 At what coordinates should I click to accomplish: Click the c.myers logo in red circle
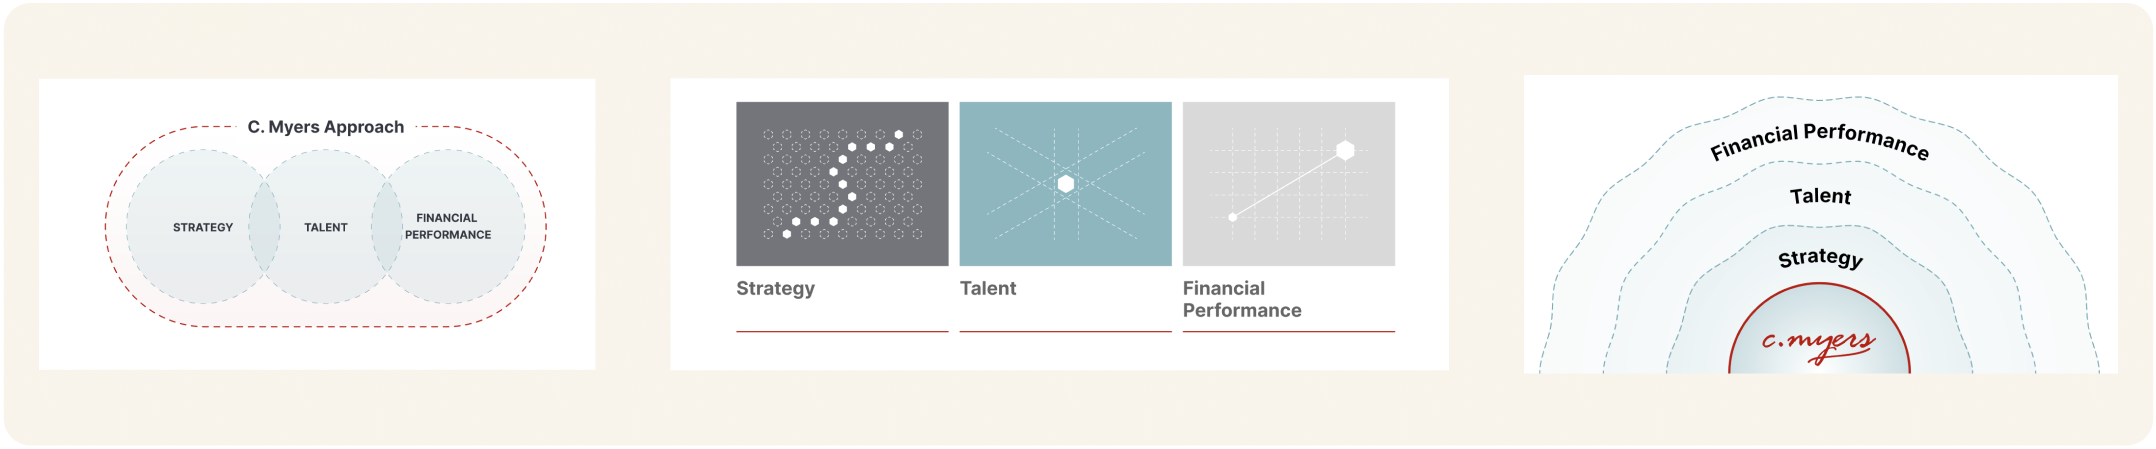(1818, 343)
